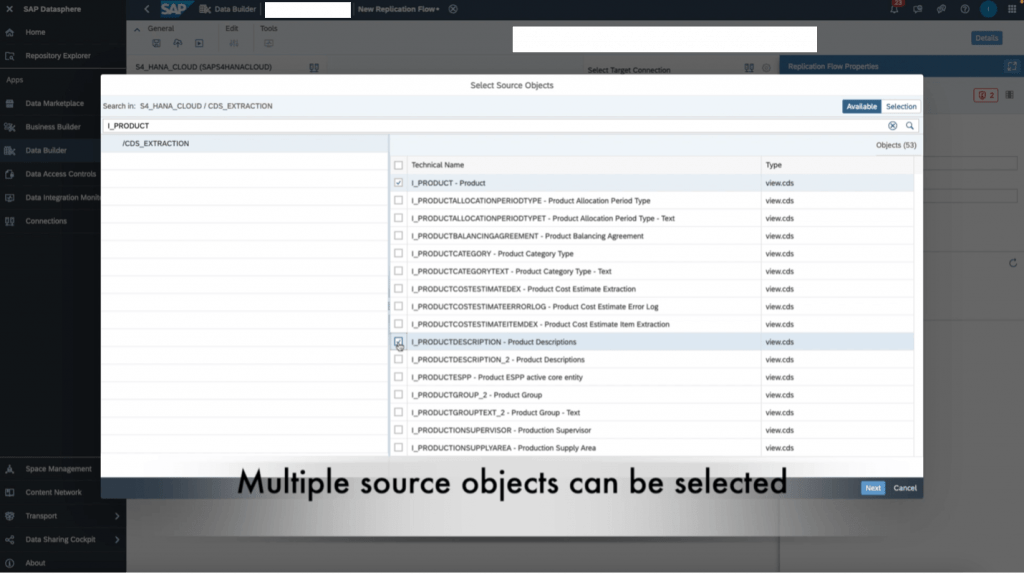Select row I_PRODUCTIONSUPPLYAREA
The width and height of the screenshot is (1024, 575).
click(x=652, y=448)
